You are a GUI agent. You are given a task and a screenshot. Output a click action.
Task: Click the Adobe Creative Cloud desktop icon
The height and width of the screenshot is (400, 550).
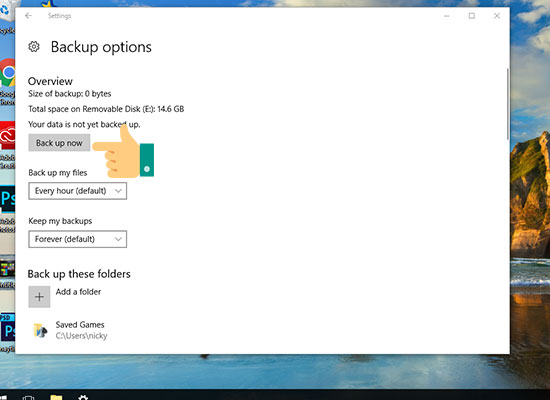tap(8, 135)
